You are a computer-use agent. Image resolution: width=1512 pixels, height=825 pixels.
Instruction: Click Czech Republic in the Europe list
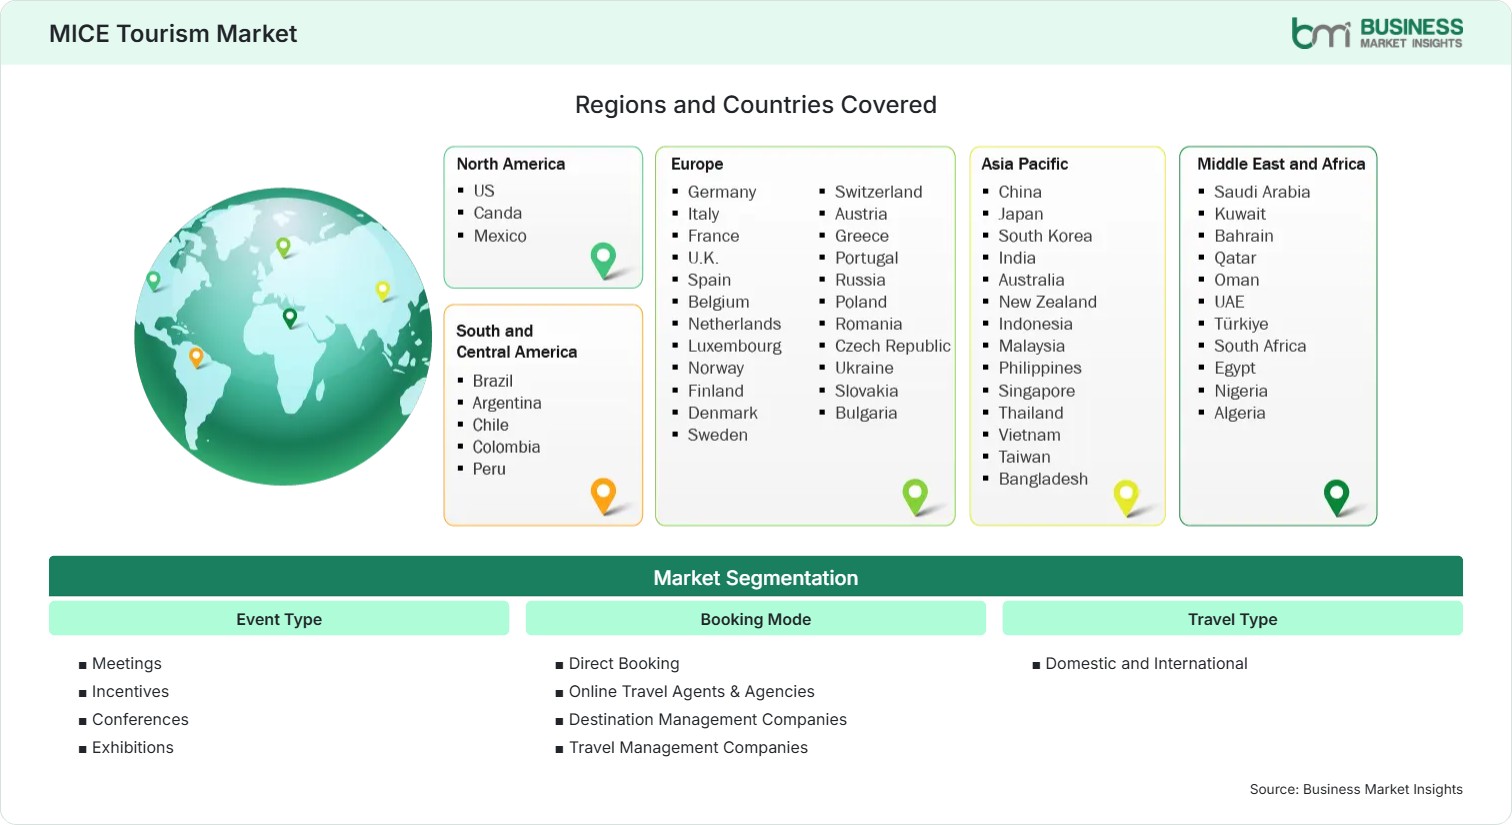[x=893, y=346]
